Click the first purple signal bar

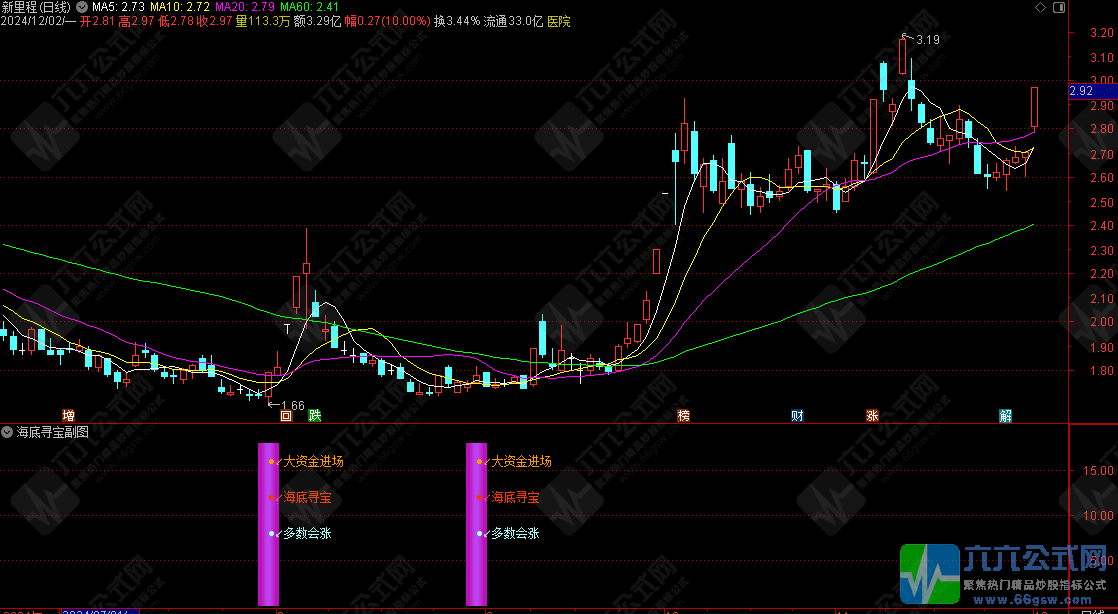coord(268,524)
